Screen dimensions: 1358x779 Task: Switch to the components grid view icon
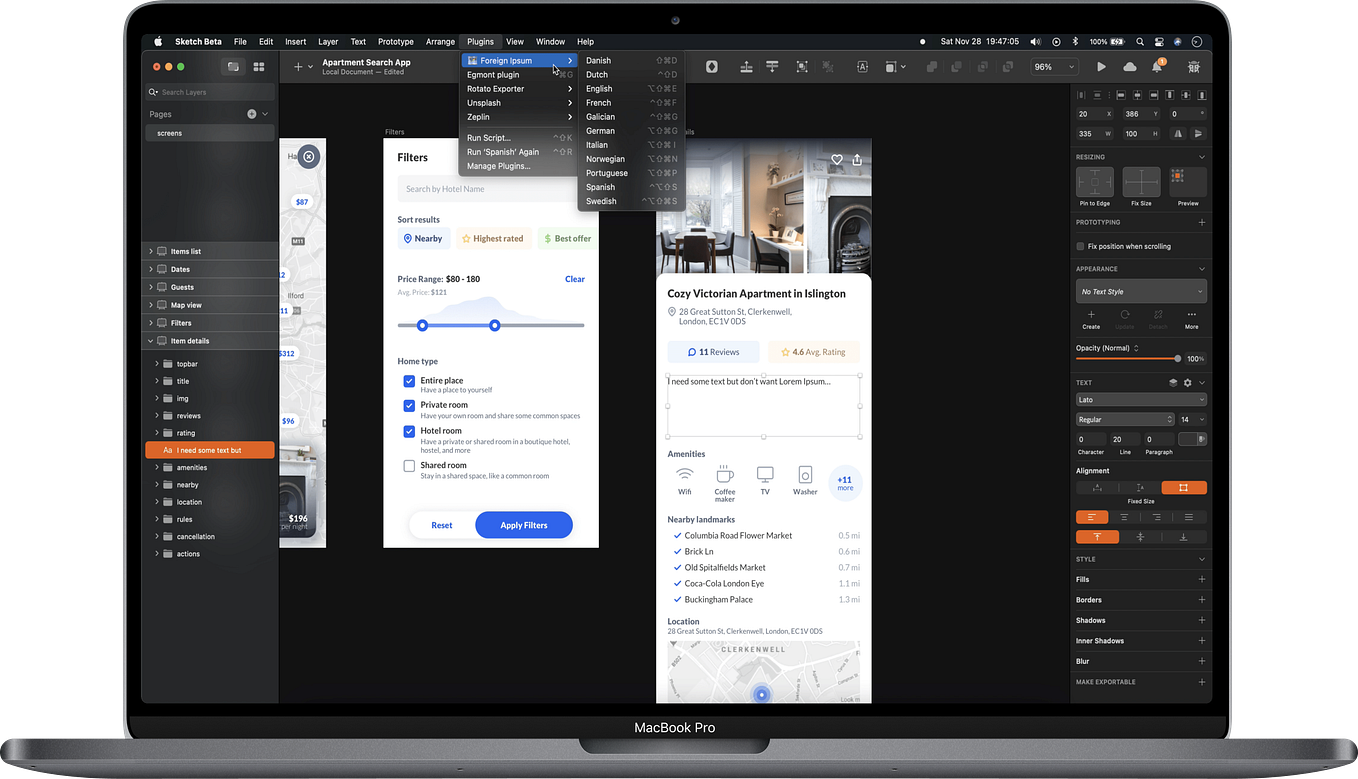click(259, 67)
